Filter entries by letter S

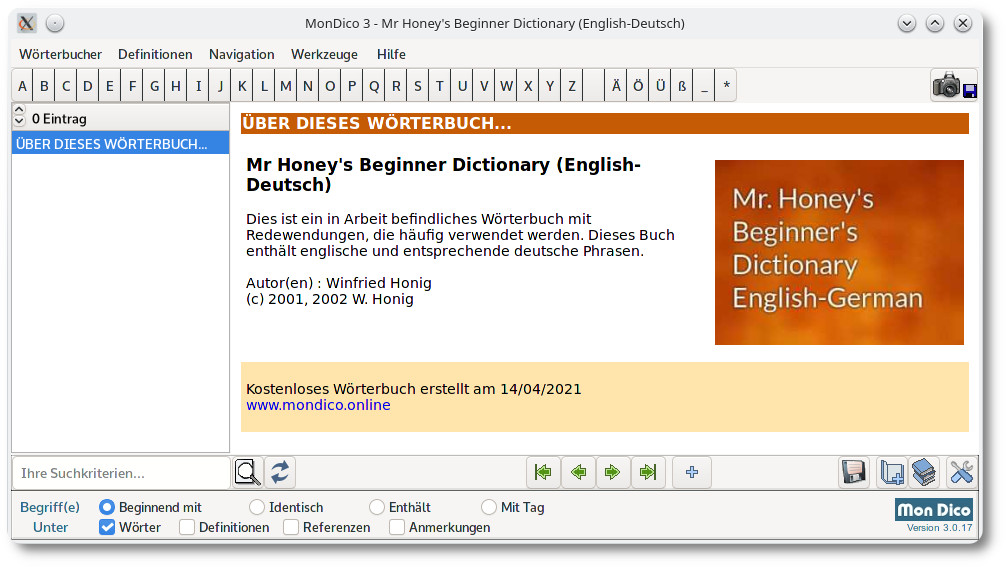point(418,86)
